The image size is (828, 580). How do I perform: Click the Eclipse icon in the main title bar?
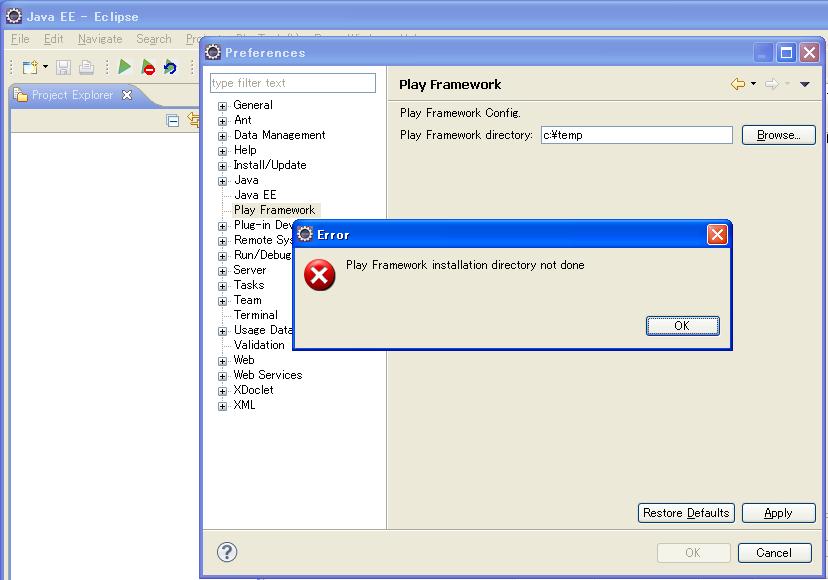(14, 16)
